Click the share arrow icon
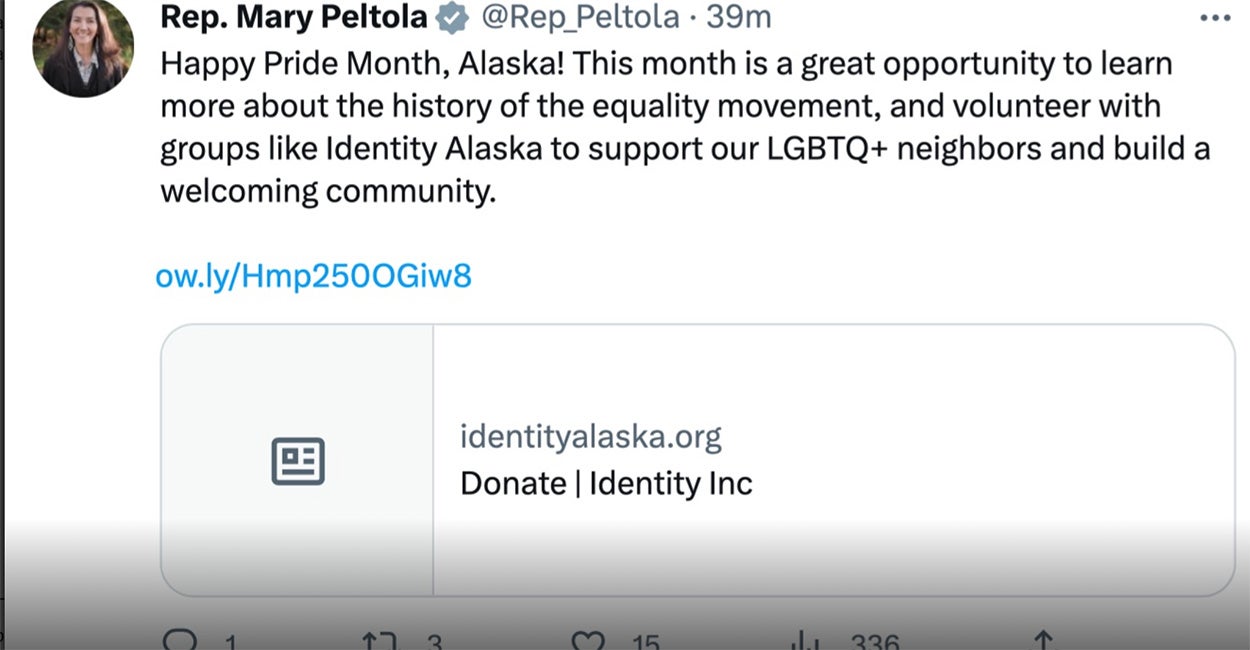Image resolution: width=1250 pixels, height=650 pixels. (x=1043, y=641)
